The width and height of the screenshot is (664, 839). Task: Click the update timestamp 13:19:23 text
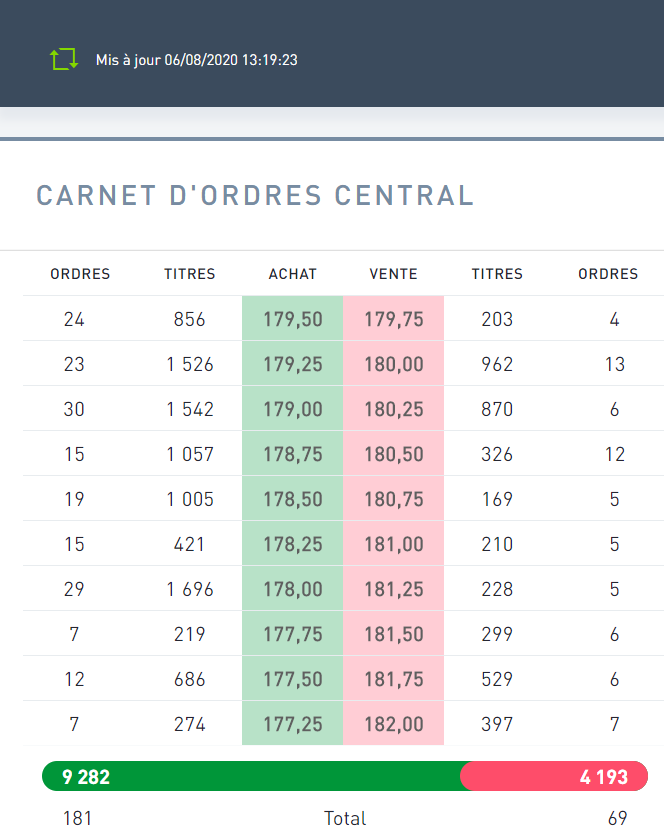coord(270,60)
